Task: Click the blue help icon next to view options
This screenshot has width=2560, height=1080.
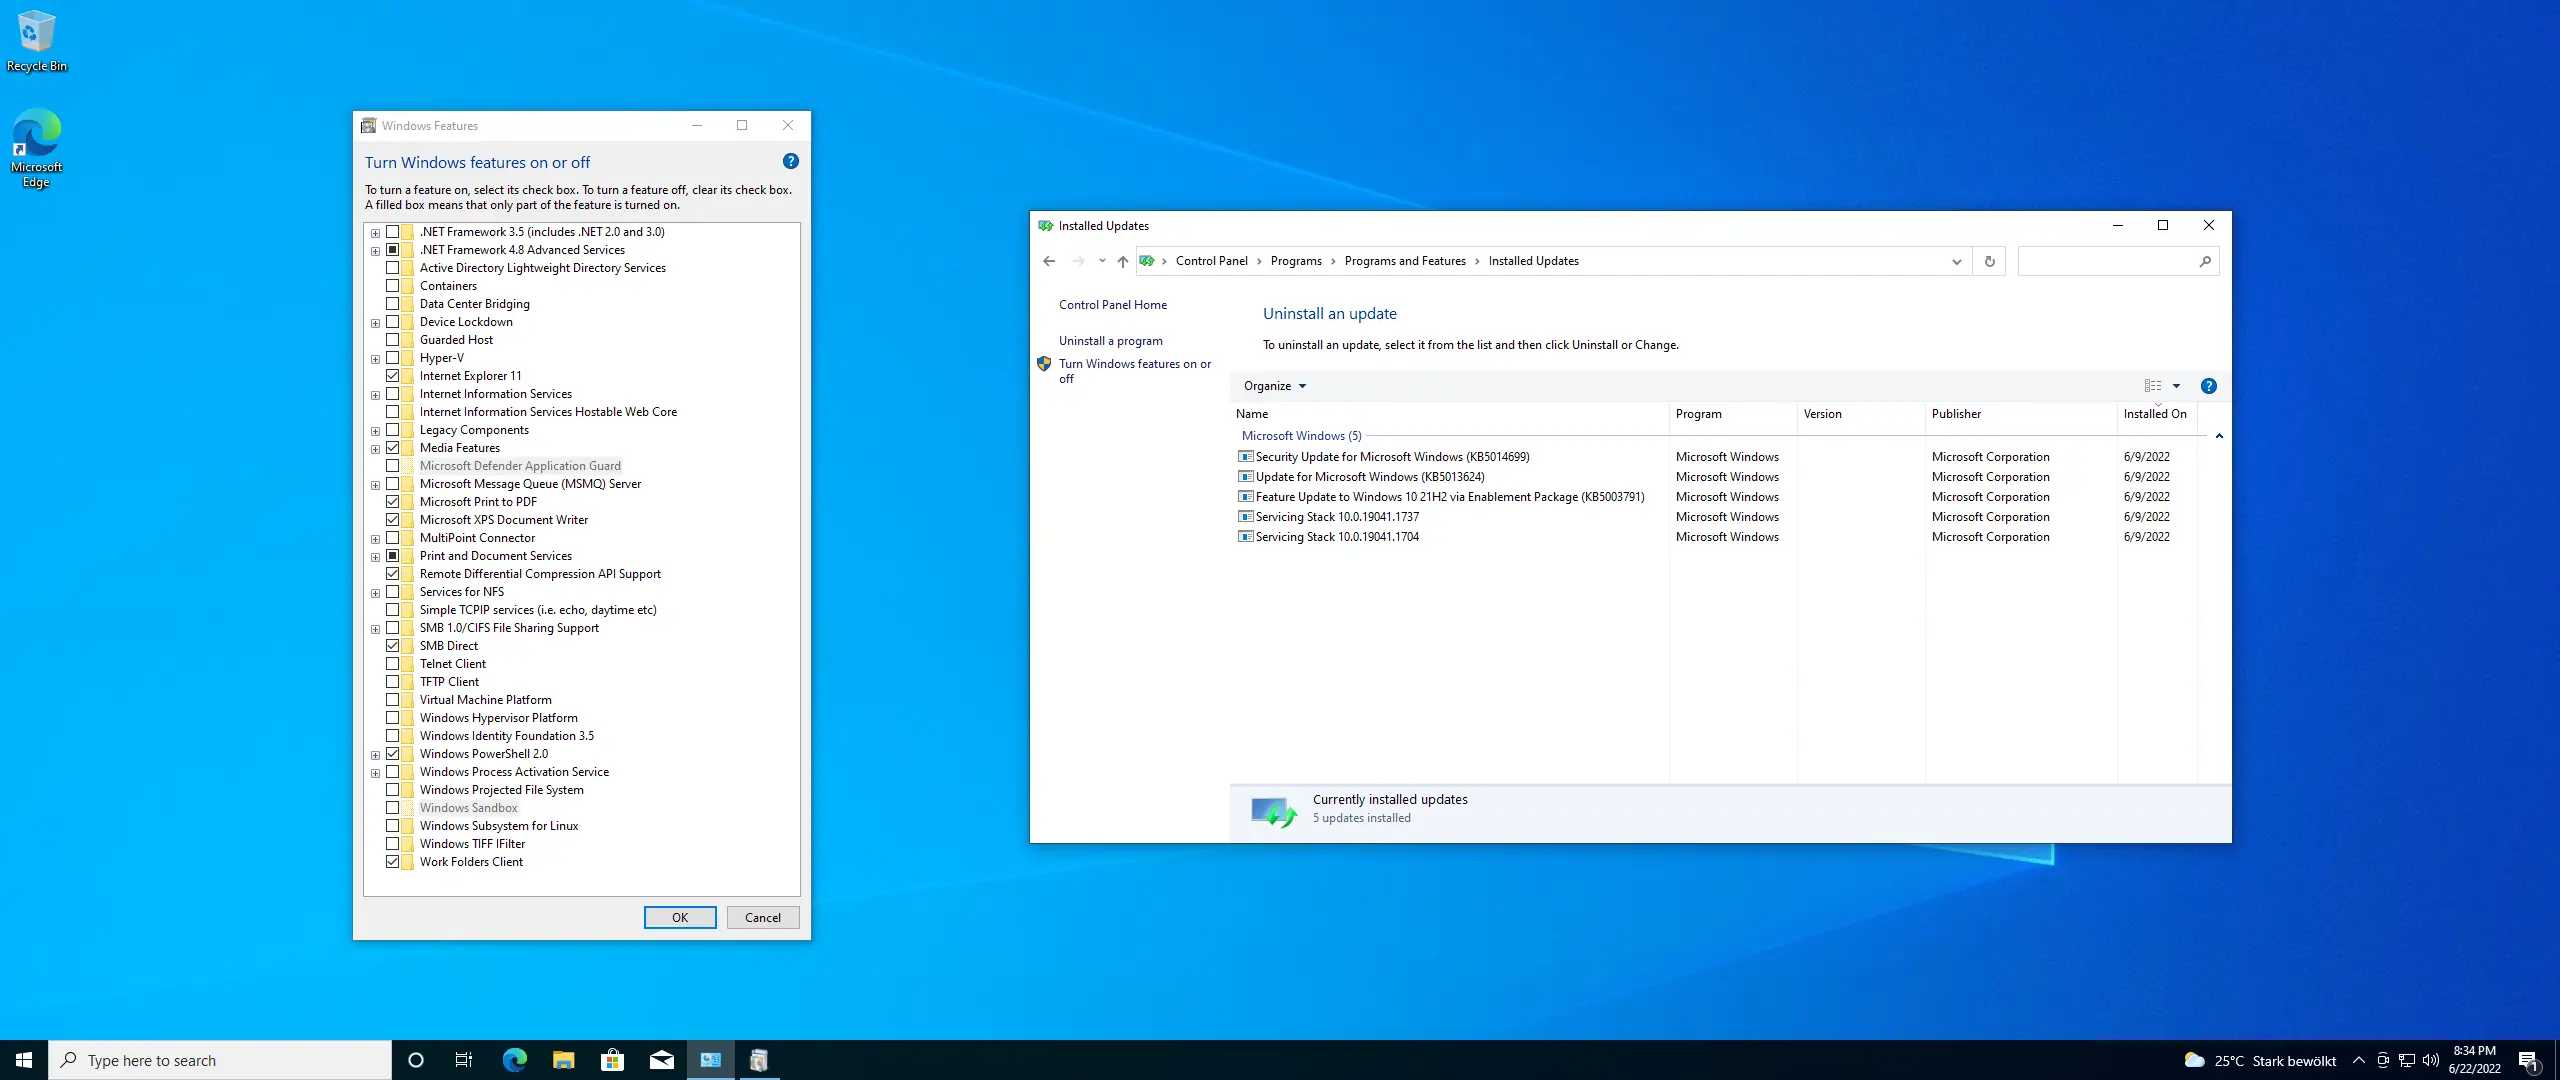Action: click(x=2208, y=386)
